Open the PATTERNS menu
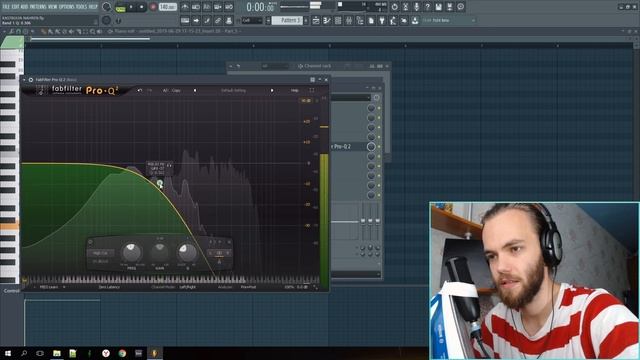640x360 pixels. click(38, 7)
